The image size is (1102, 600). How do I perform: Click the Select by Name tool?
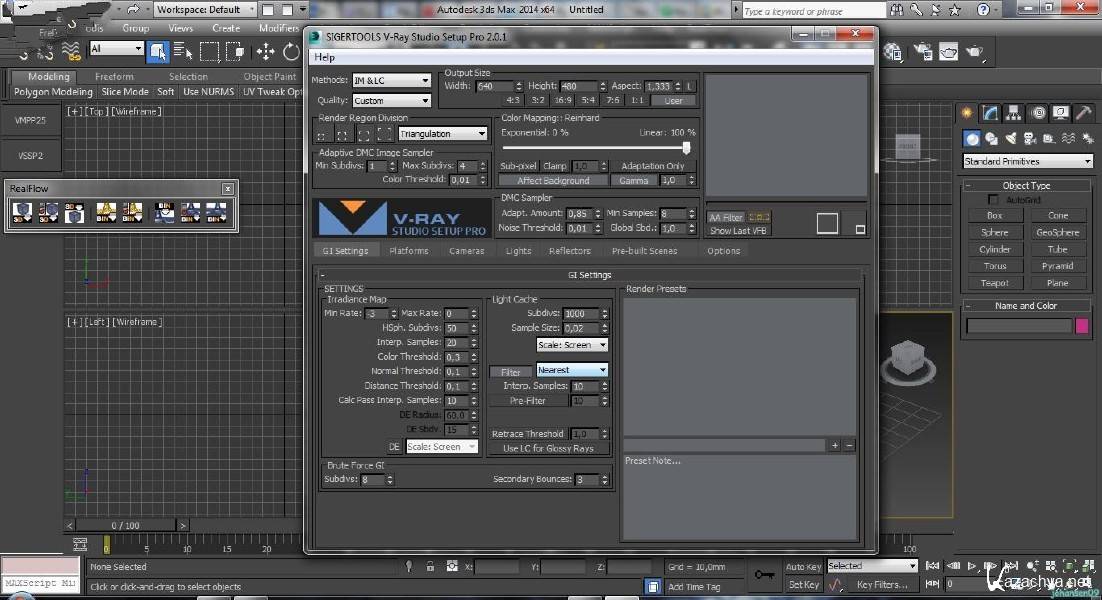point(183,51)
